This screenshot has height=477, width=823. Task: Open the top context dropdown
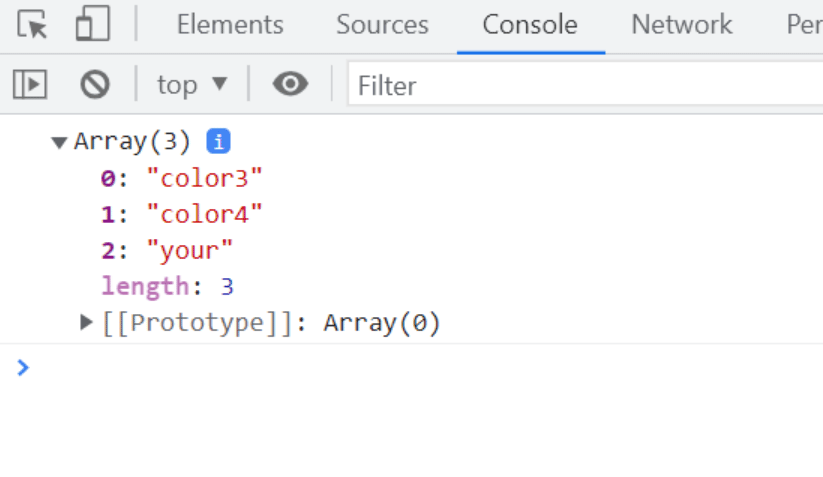coord(192,85)
